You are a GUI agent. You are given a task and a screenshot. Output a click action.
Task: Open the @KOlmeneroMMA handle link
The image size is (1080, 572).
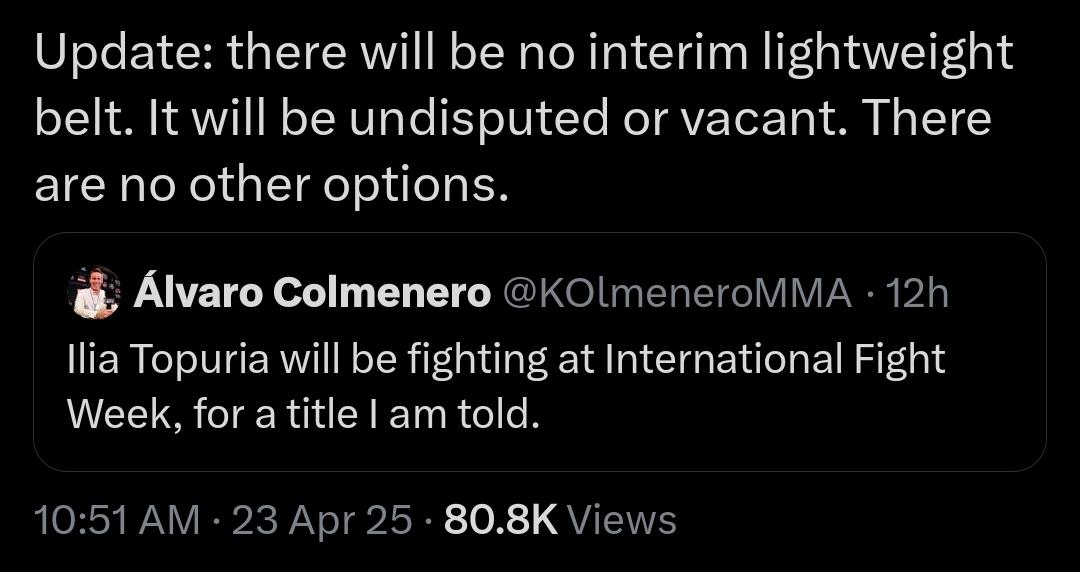click(675, 293)
